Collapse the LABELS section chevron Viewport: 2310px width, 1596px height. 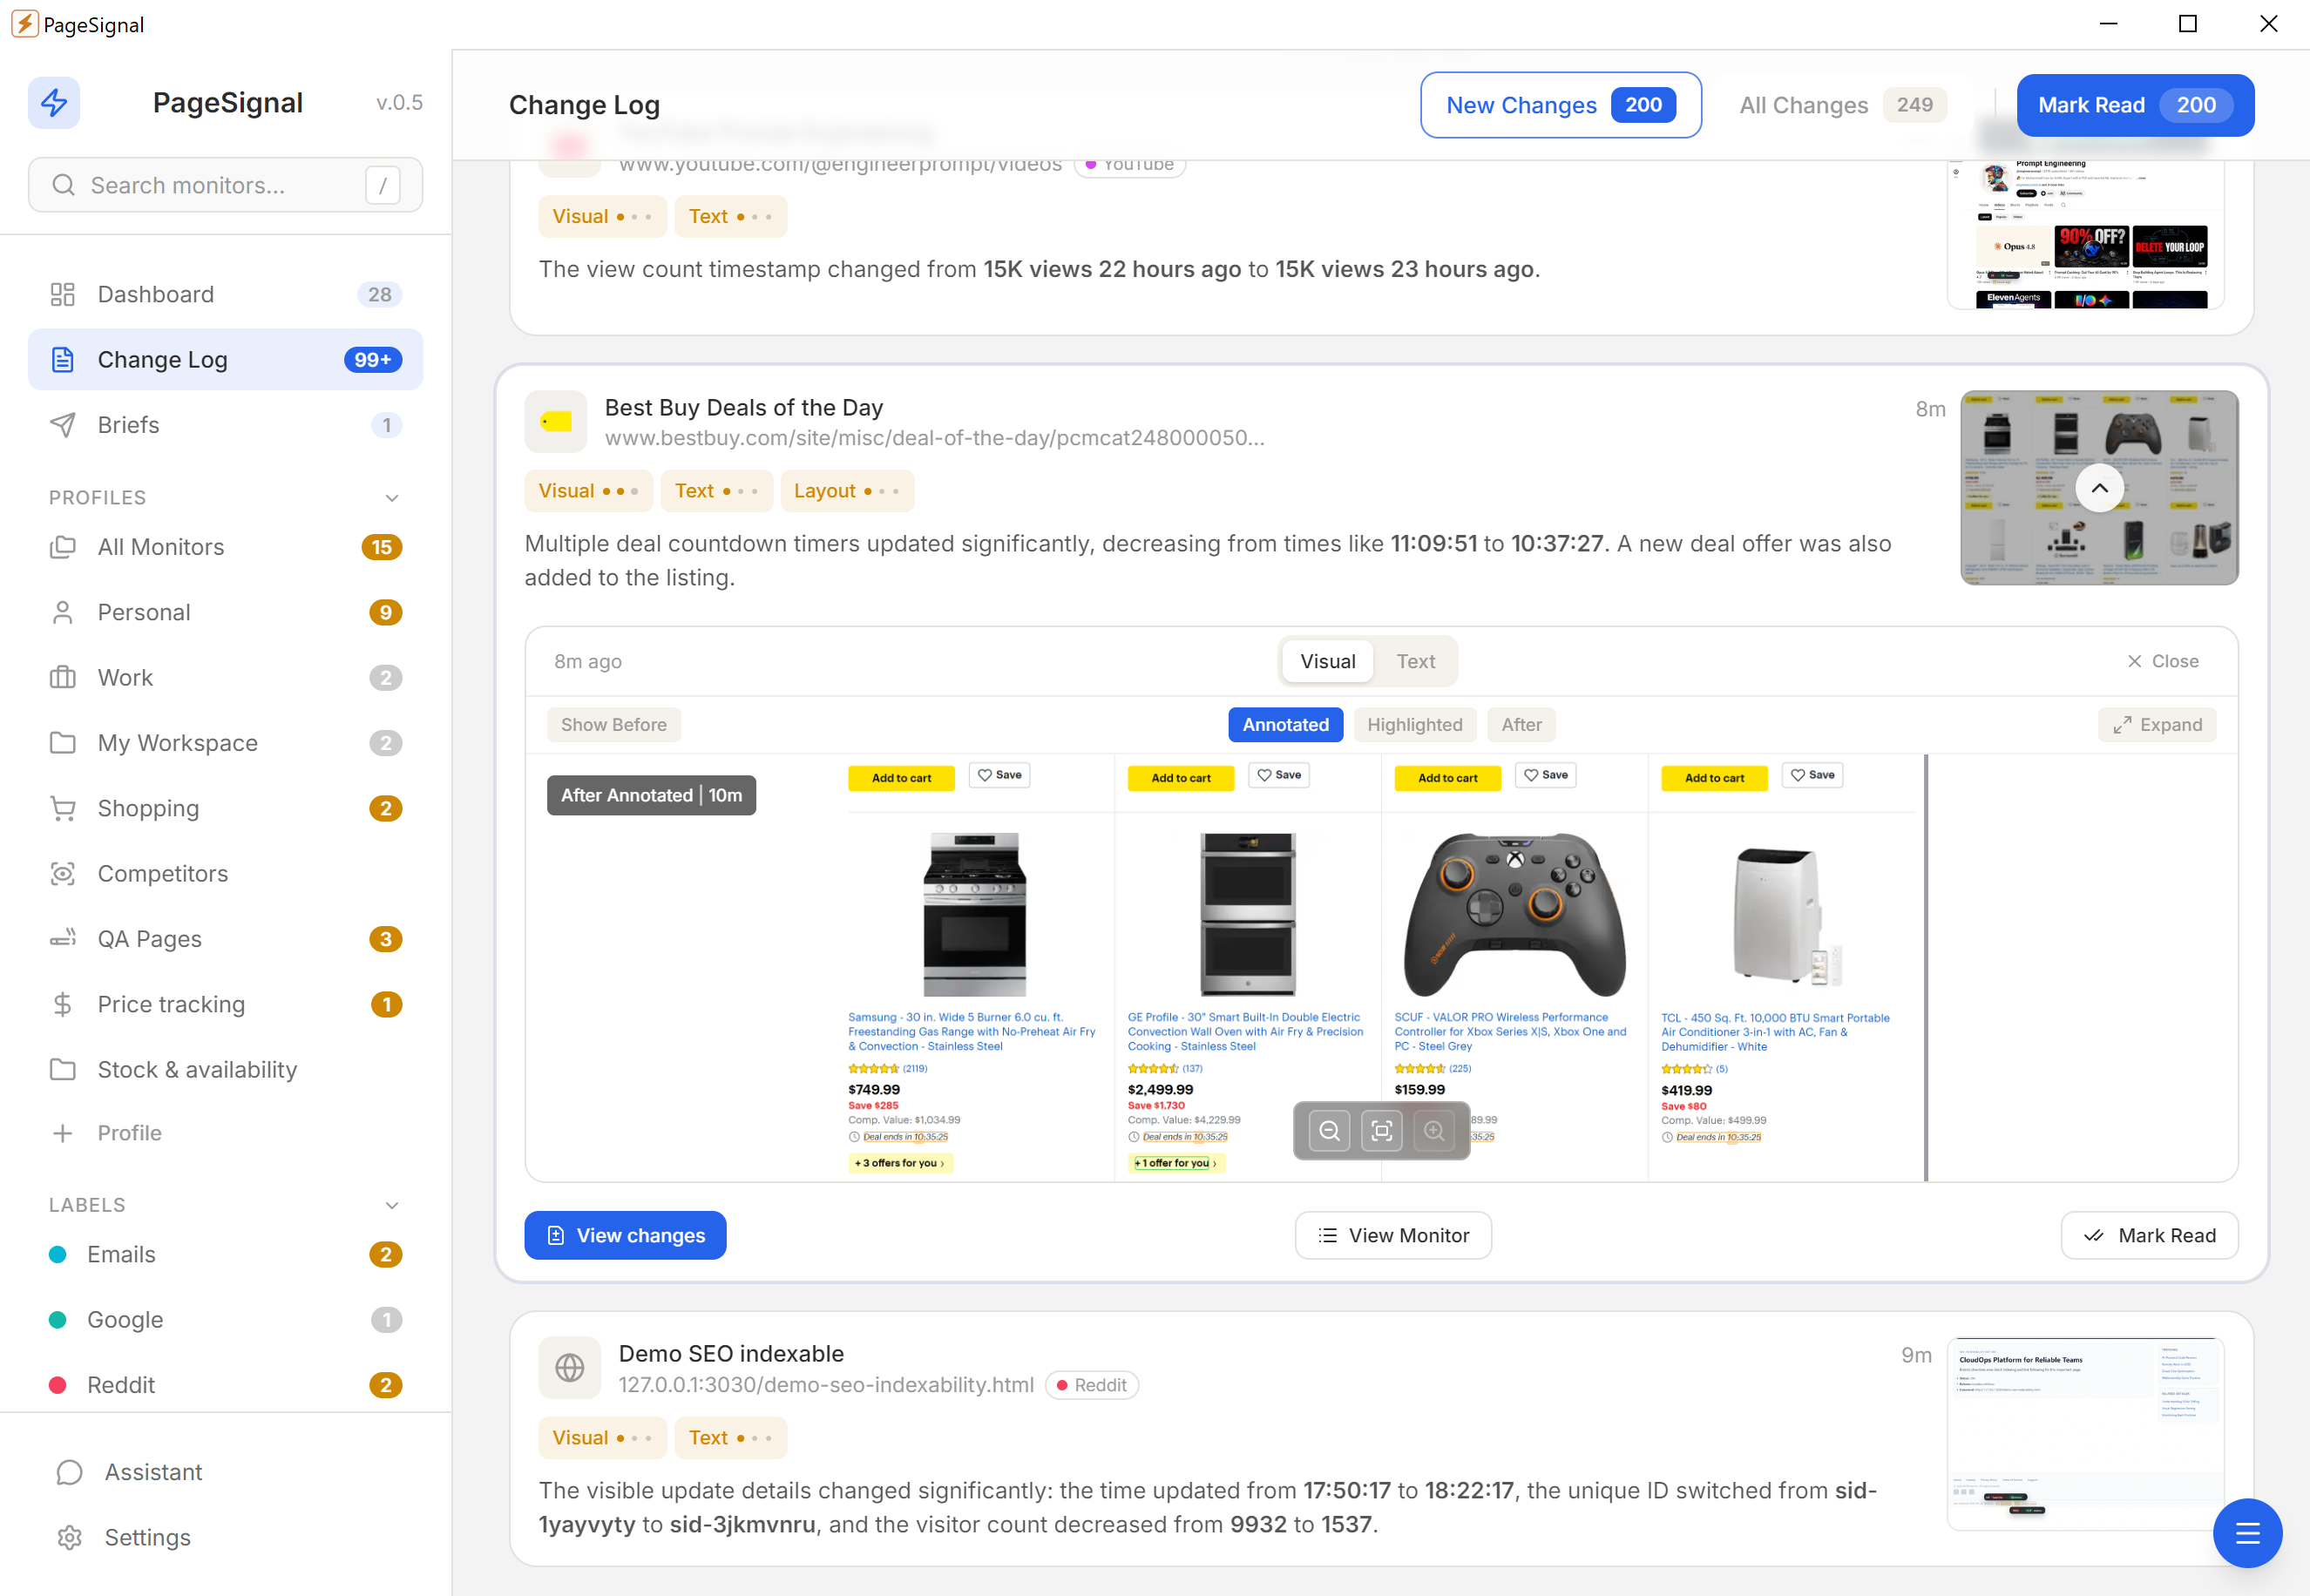coord(392,1205)
